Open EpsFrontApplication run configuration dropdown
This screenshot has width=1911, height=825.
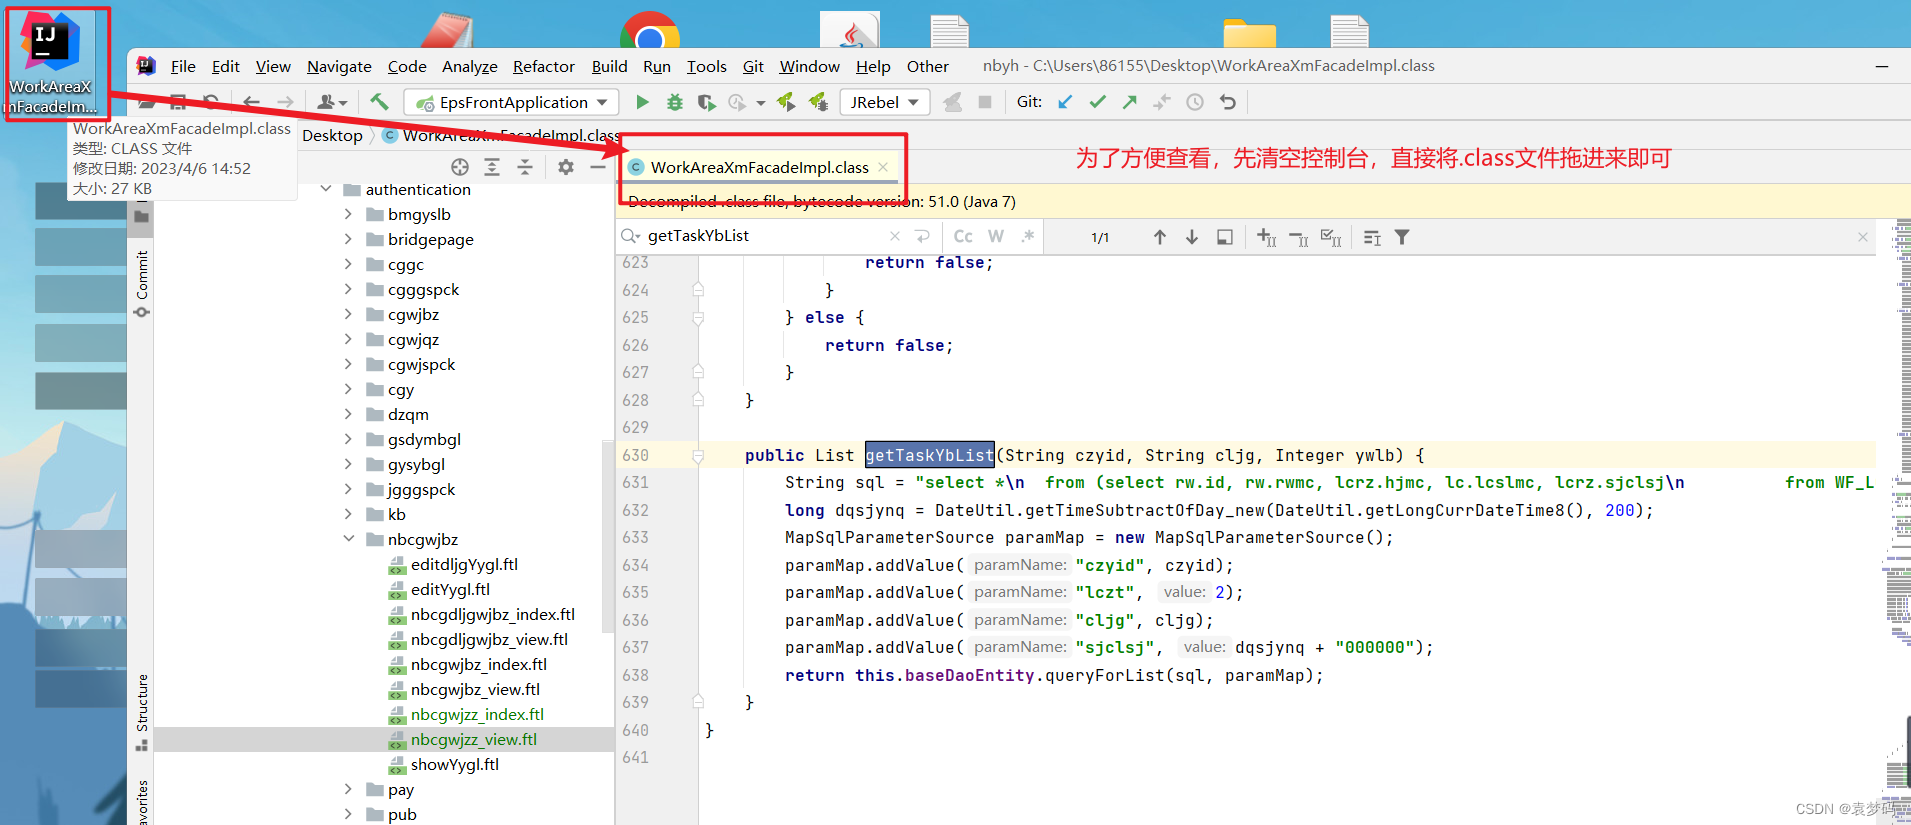pos(512,102)
